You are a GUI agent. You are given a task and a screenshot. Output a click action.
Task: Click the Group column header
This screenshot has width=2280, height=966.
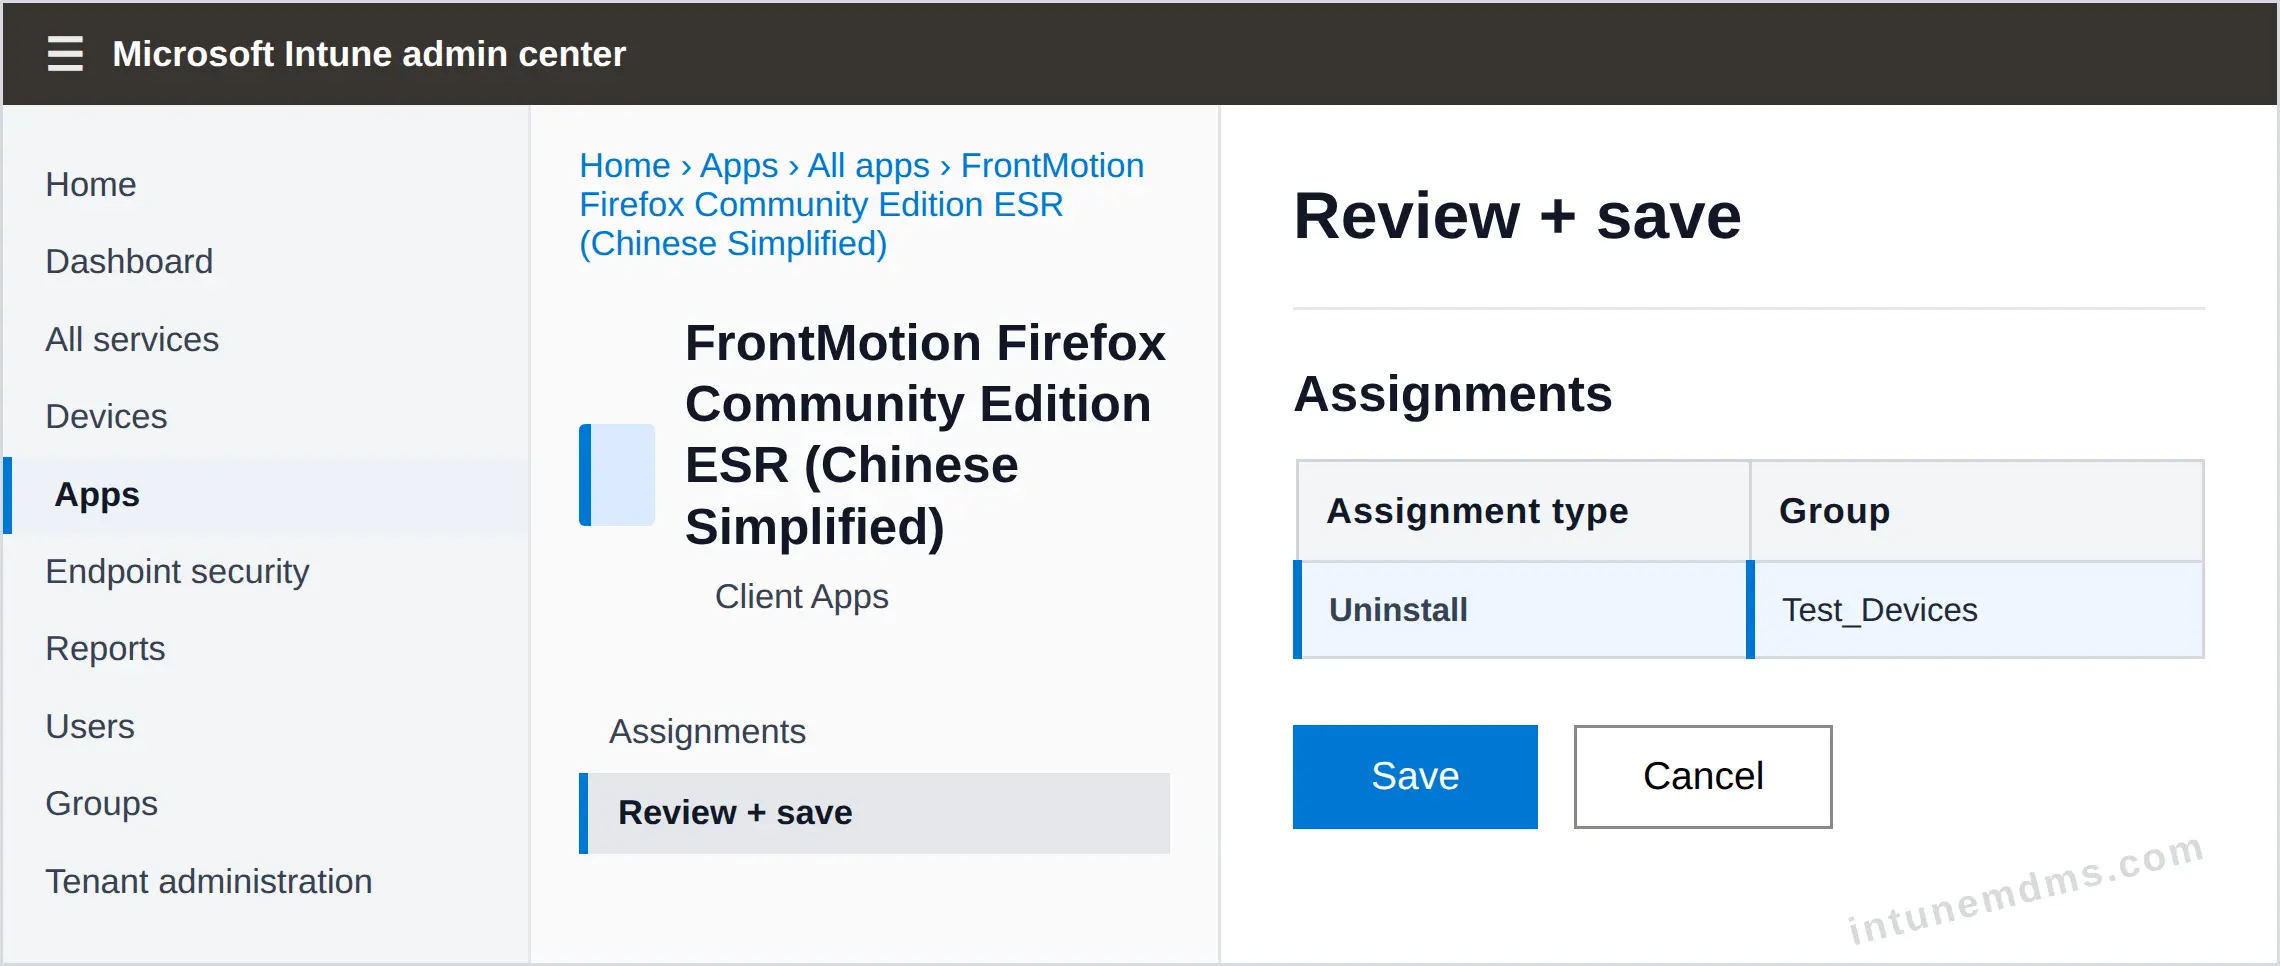point(1977,511)
